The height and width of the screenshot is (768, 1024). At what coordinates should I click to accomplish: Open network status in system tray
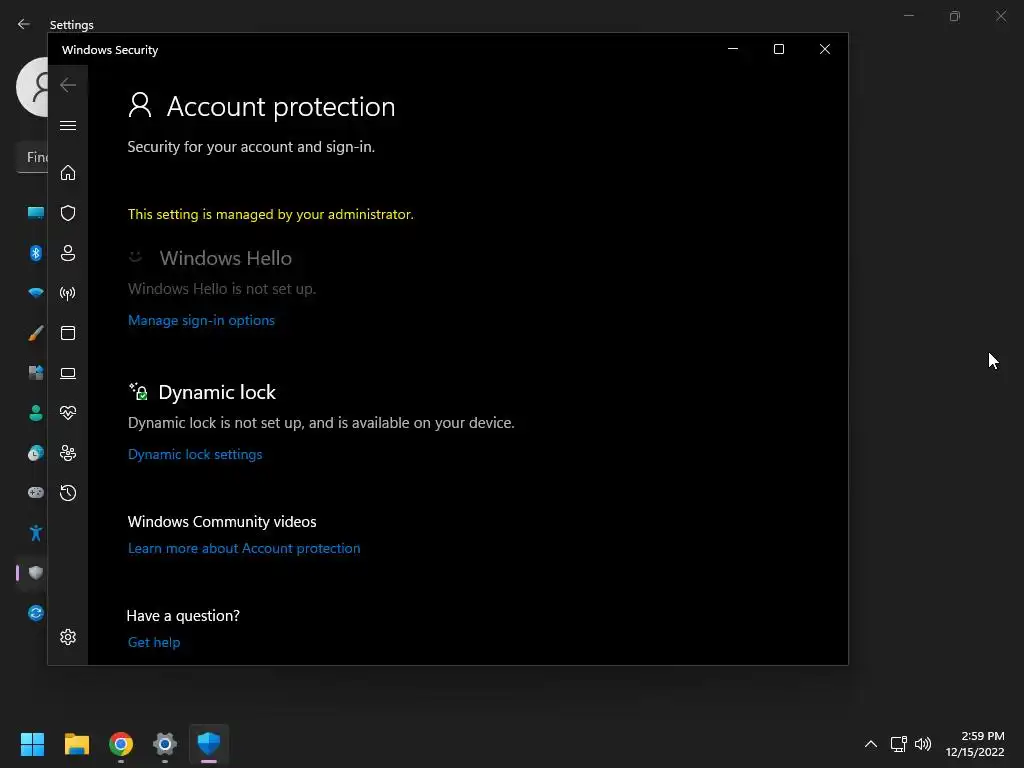pyautogui.click(x=899, y=744)
